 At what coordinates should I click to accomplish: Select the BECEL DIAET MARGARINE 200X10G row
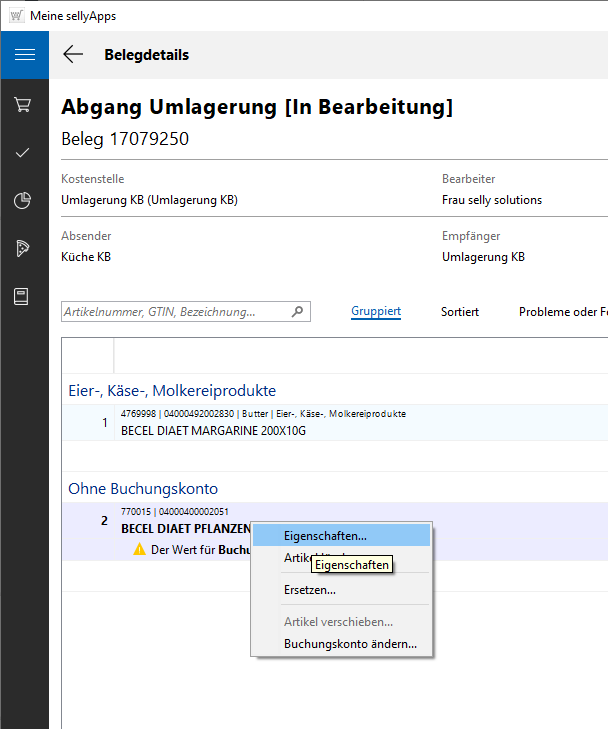click(x=213, y=431)
